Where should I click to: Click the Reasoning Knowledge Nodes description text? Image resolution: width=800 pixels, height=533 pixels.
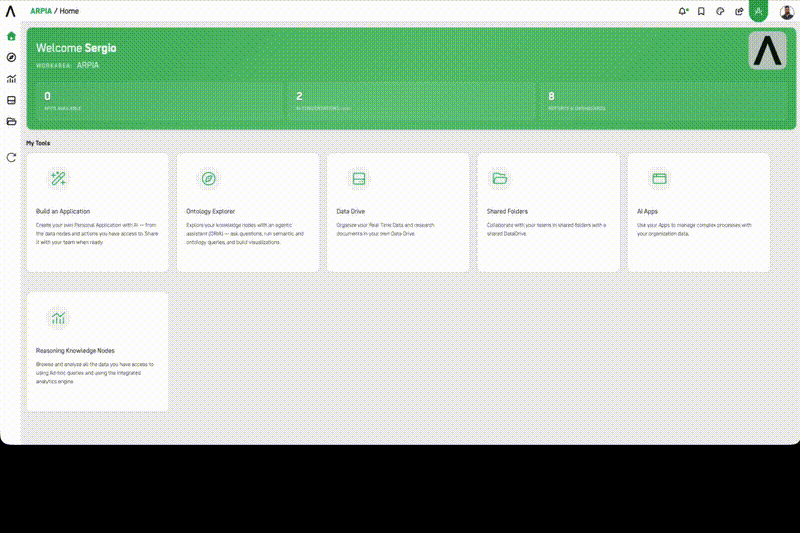pos(94,373)
